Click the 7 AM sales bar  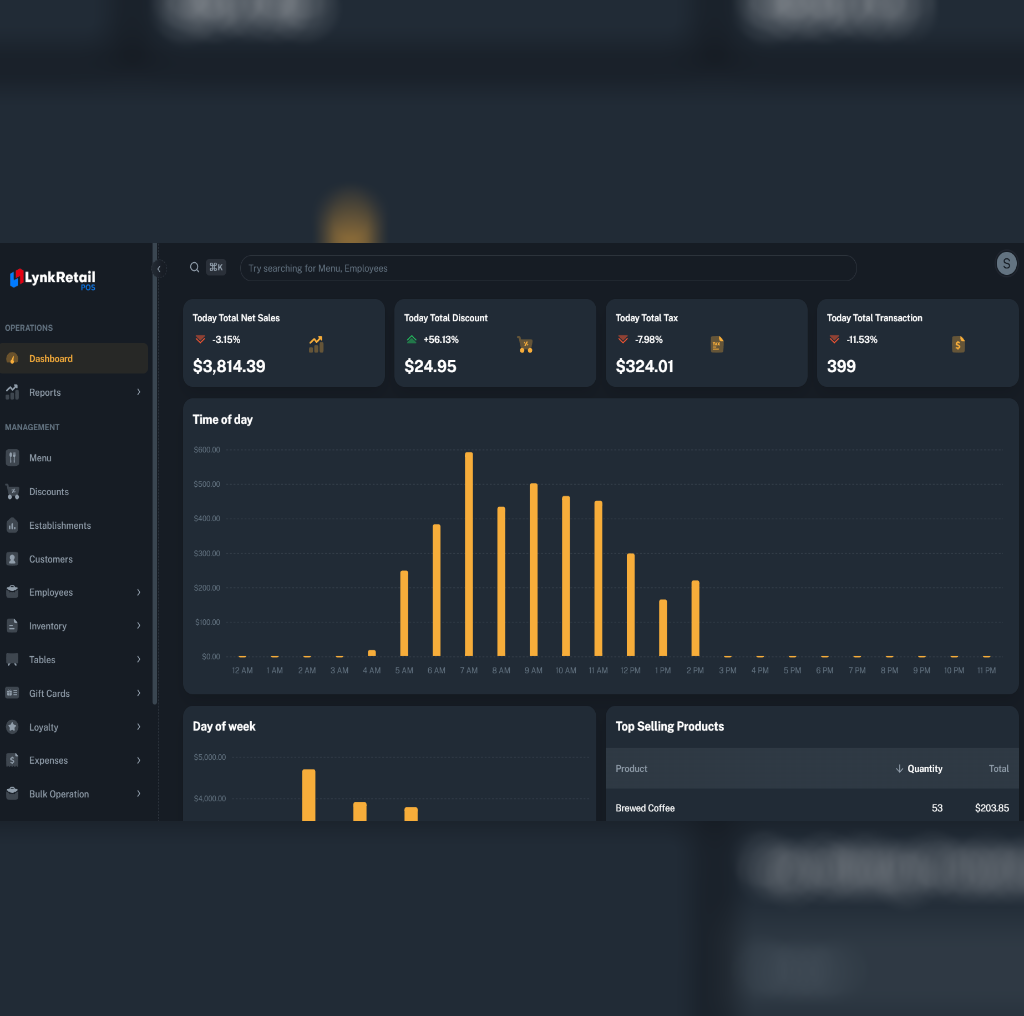[469, 554]
